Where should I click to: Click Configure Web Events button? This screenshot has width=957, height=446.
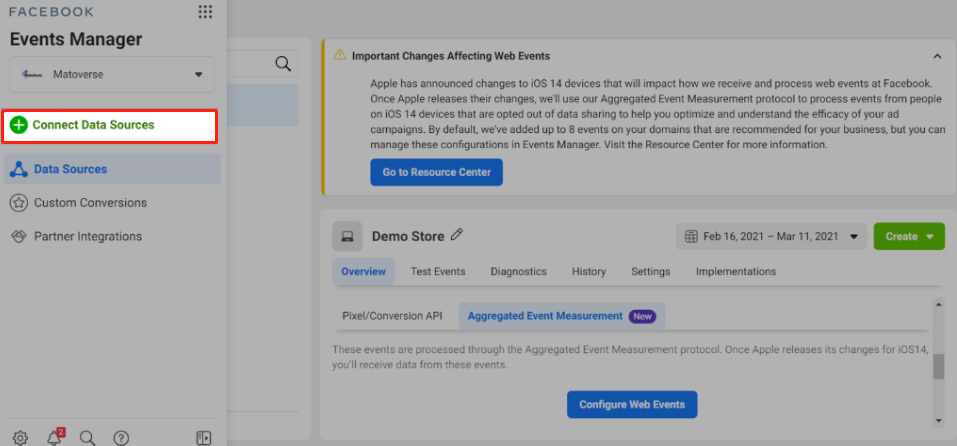click(632, 405)
